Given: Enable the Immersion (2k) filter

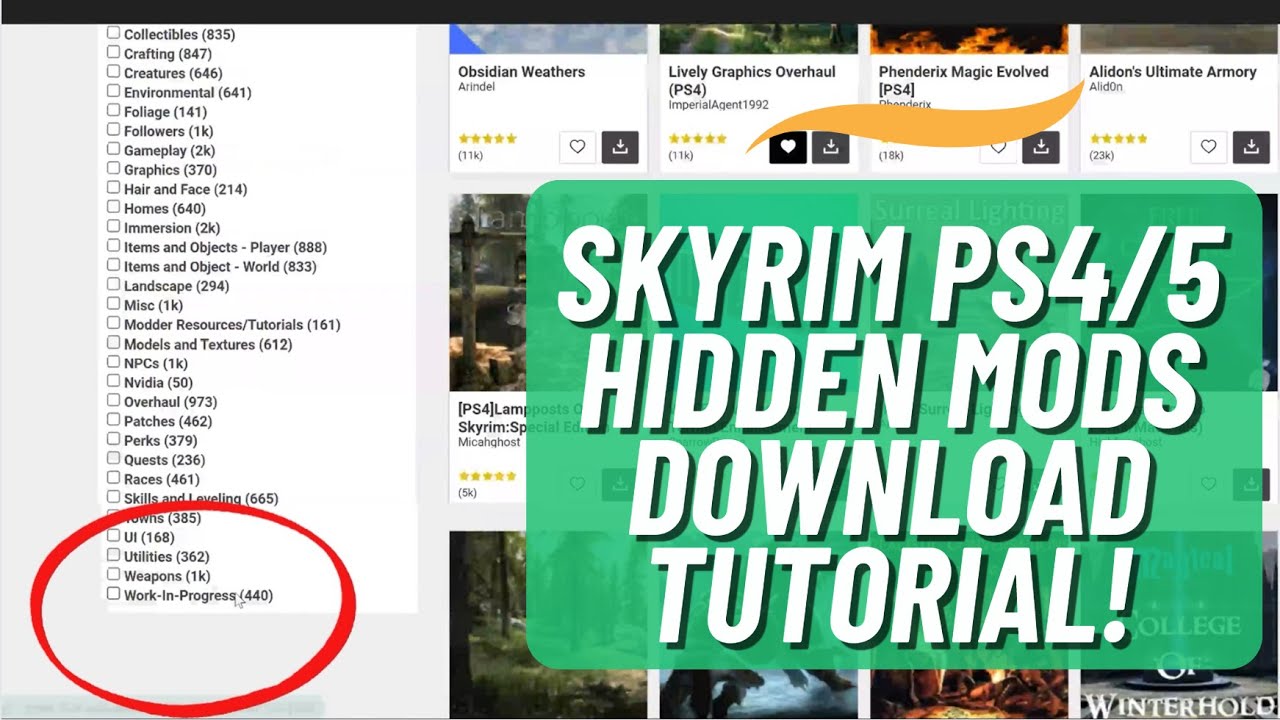Looking at the screenshot, I should (x=114, y=227).
